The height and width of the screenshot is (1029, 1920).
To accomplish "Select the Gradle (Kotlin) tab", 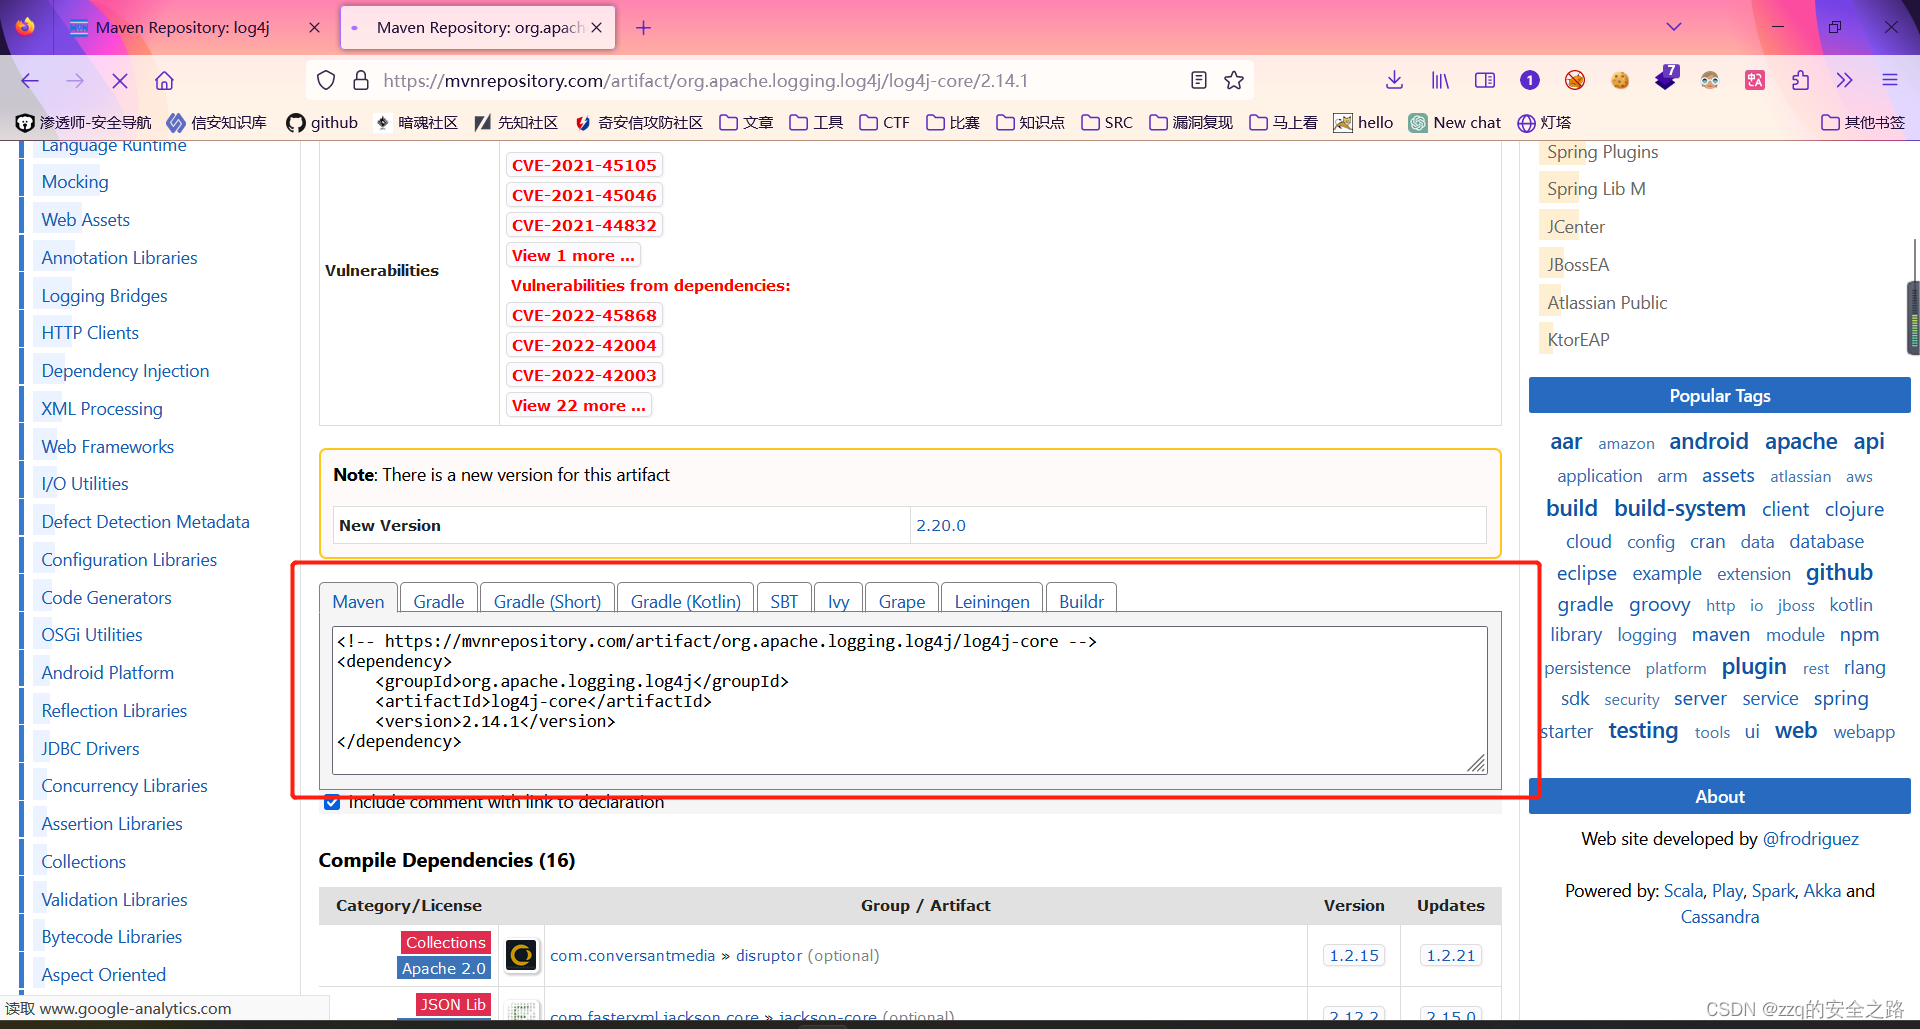I will (x=685, y=601).
